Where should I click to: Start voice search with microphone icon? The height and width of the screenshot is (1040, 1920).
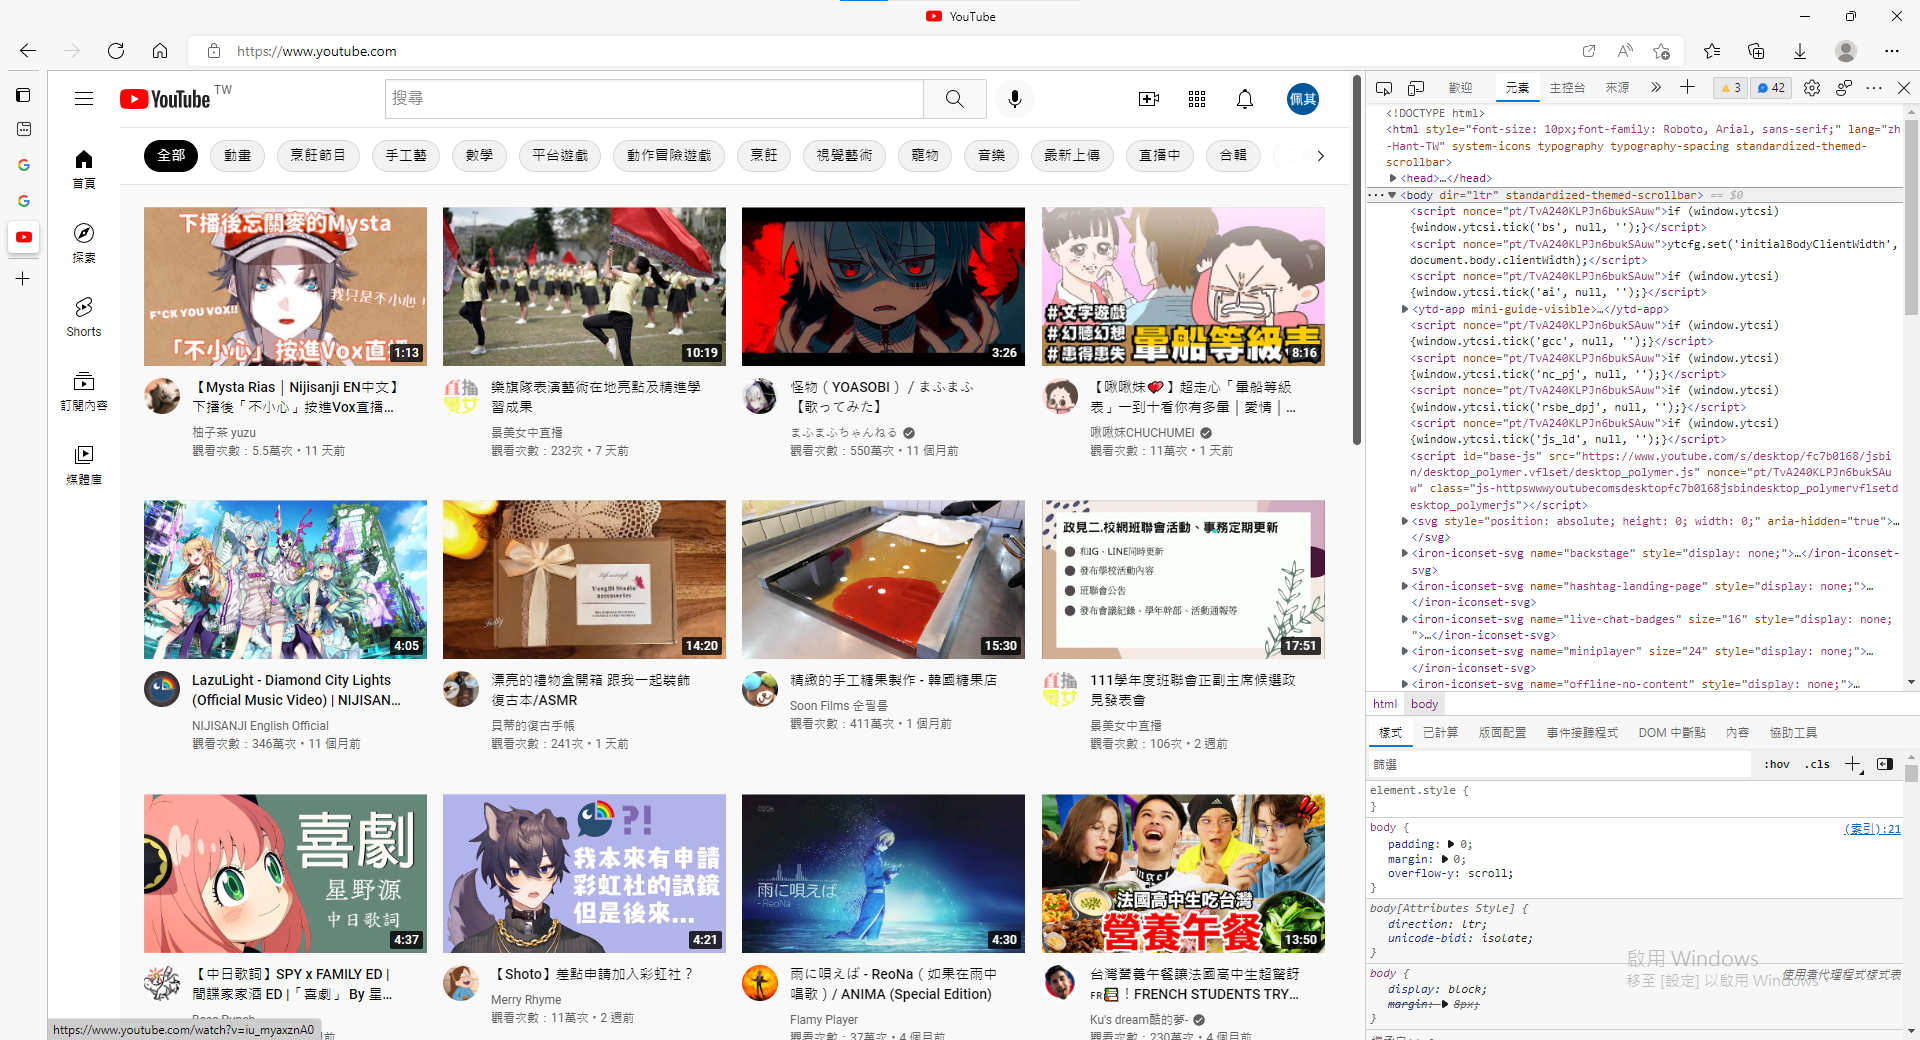pyautogui.click(x=1015, y=99)
